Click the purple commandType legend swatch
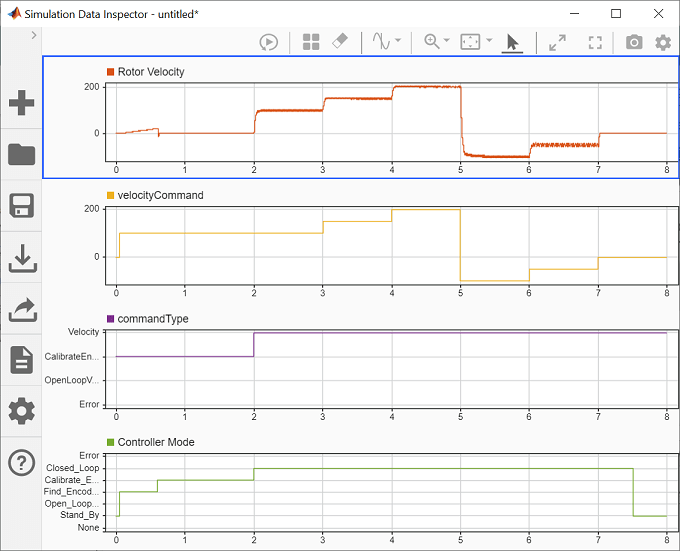 pos(111,319)
